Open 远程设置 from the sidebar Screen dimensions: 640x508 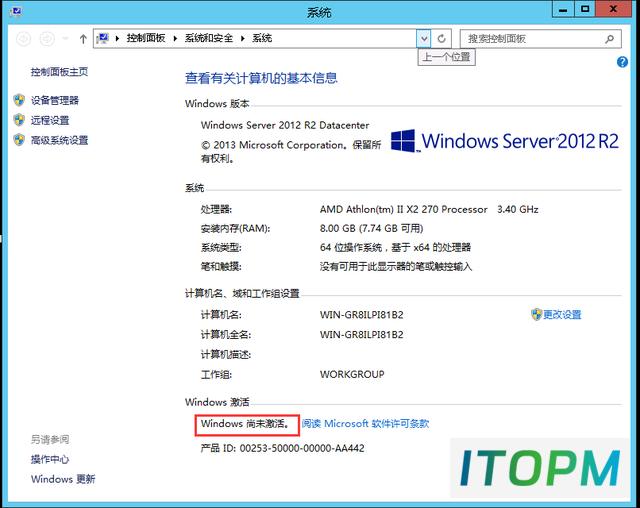click(x=50, y=120)
